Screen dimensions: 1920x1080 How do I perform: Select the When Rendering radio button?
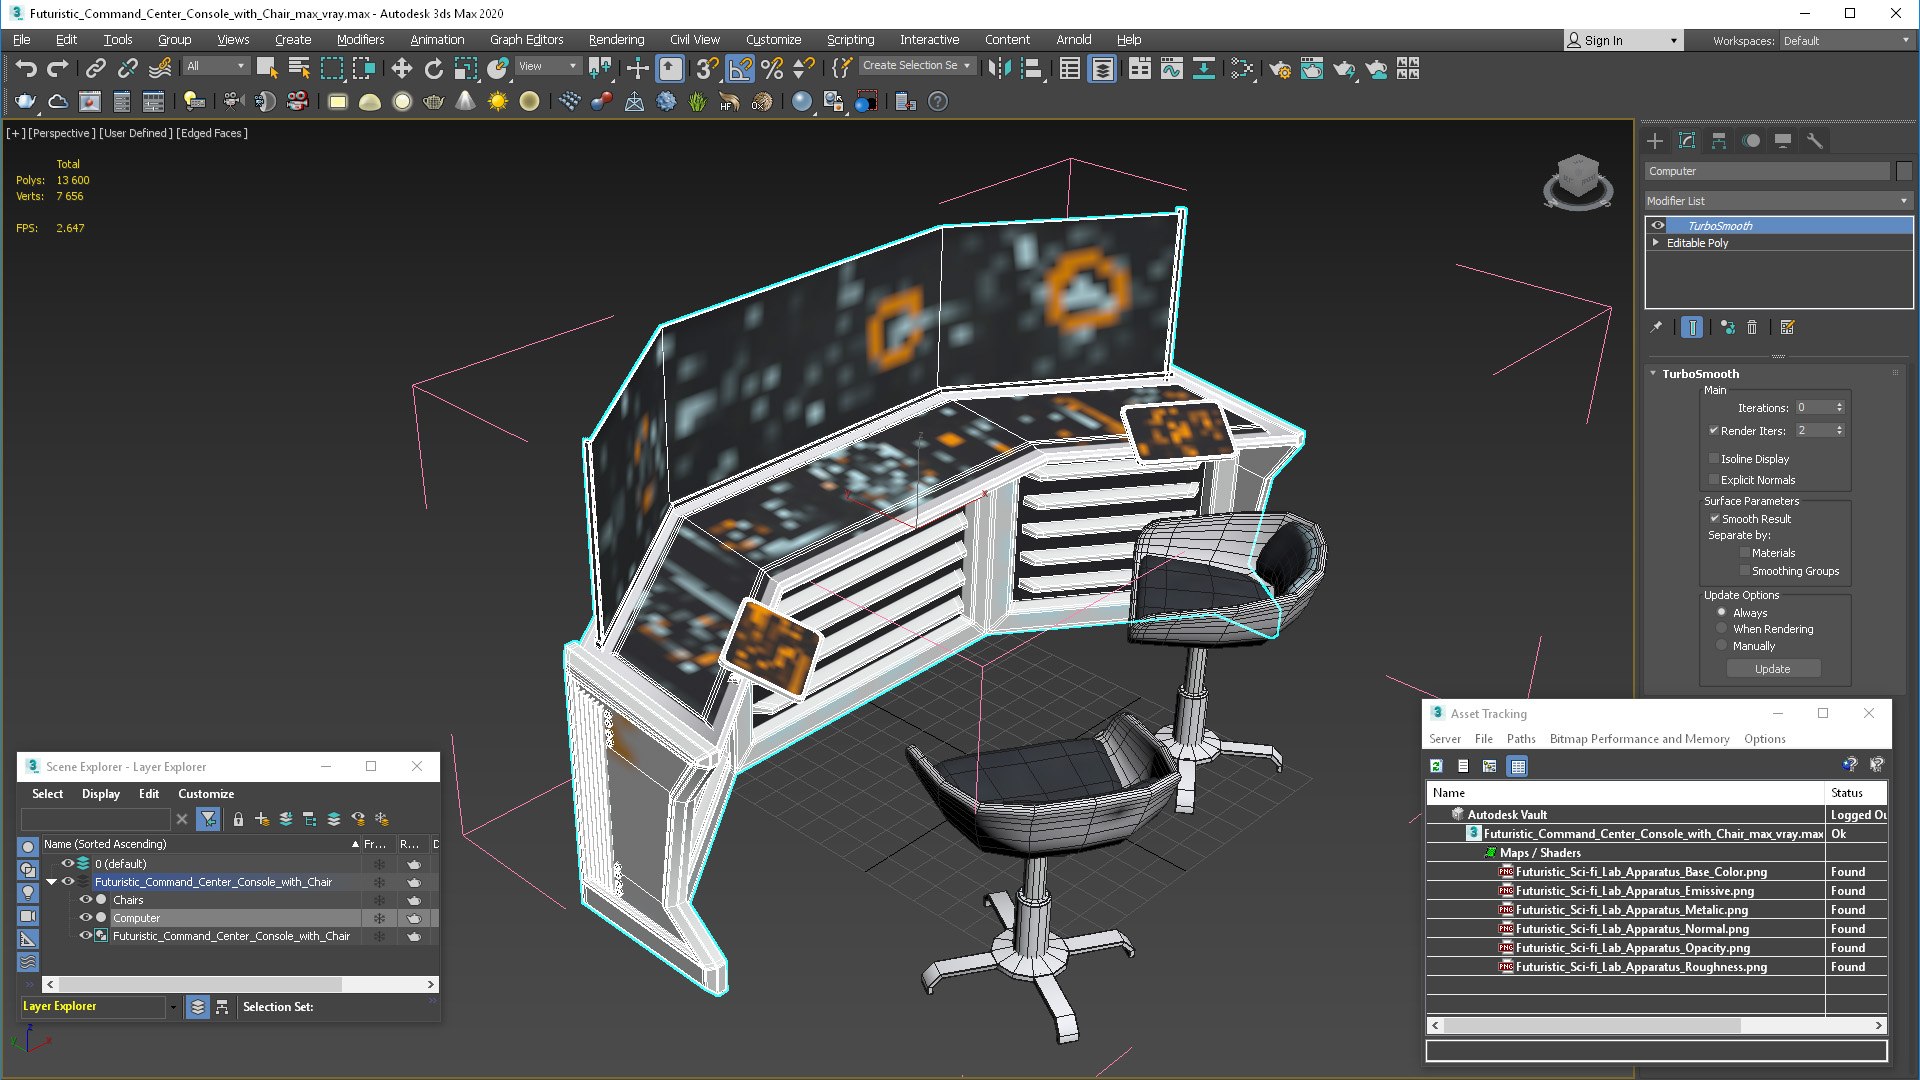click(1722, 629)
